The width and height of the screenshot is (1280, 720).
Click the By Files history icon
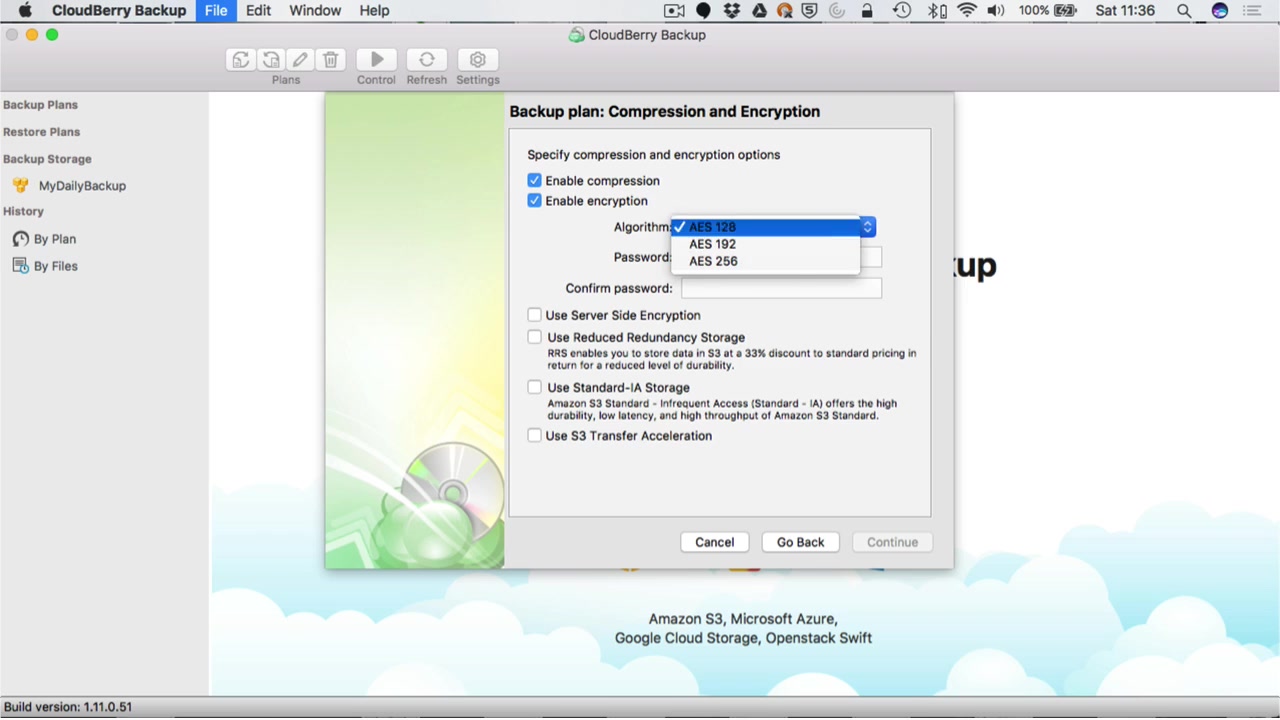pyautogui.click(x=20, y=266)
